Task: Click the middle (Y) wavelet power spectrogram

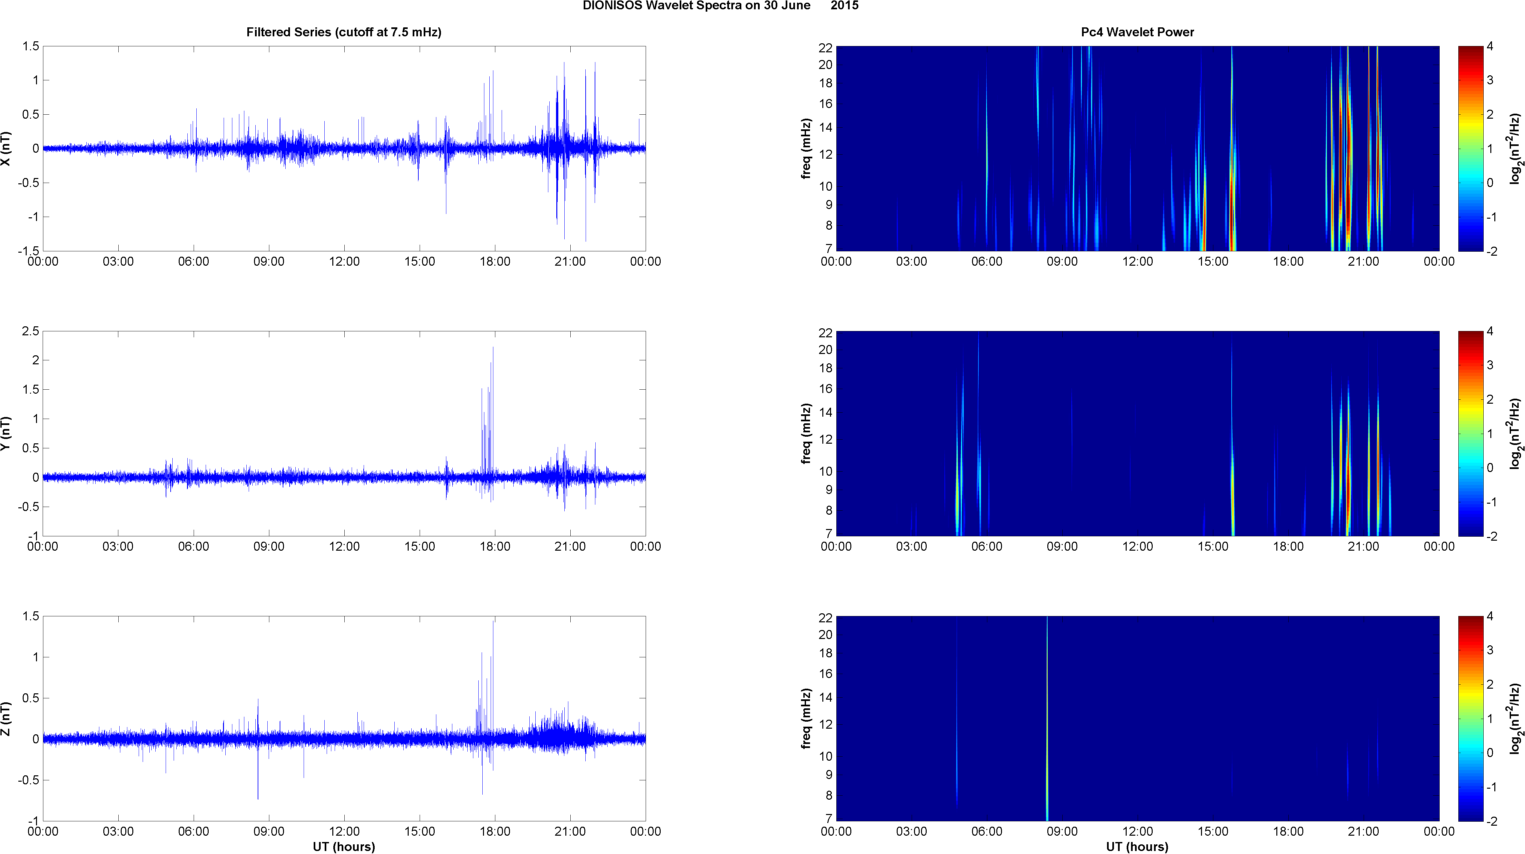Action: click(x=1137, y=433)
